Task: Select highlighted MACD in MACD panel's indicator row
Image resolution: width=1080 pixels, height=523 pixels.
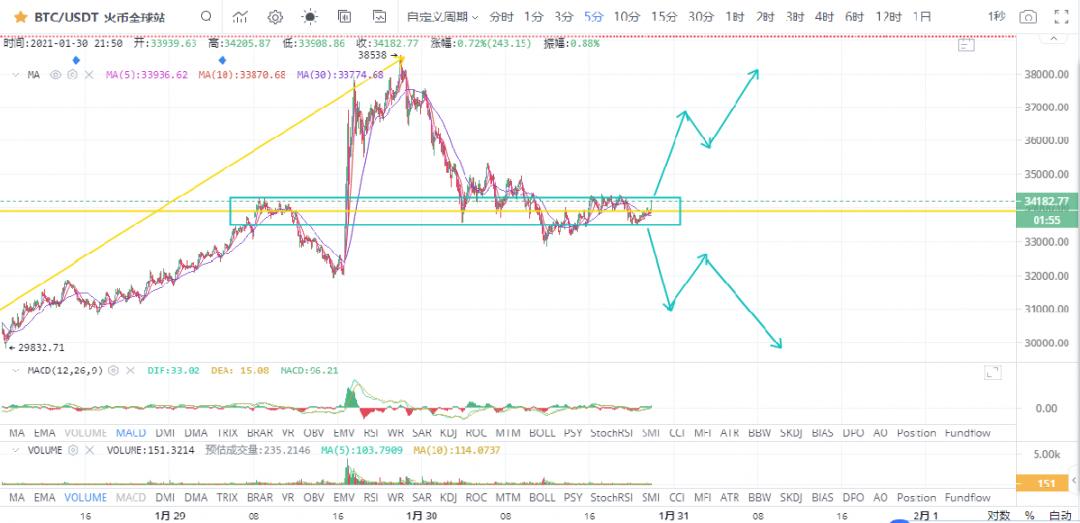Action: [131, 433]
